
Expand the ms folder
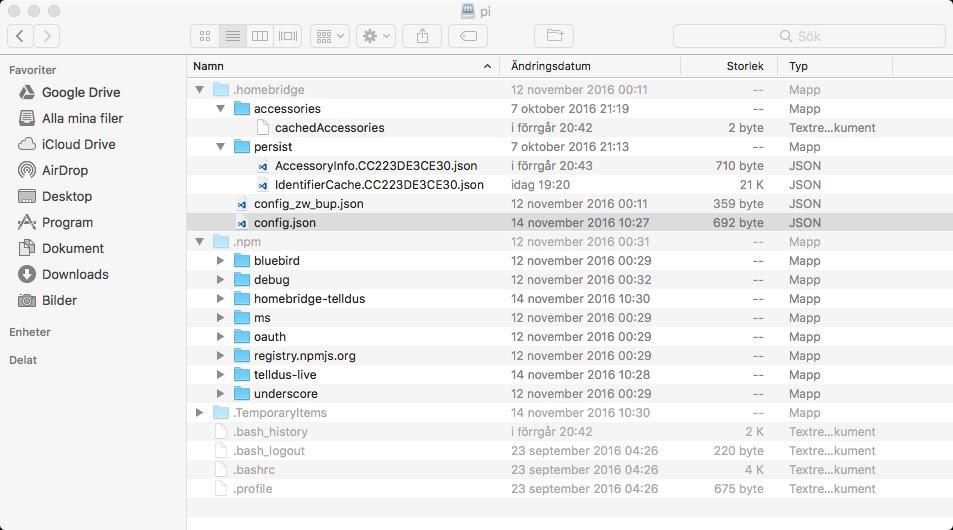220,317
